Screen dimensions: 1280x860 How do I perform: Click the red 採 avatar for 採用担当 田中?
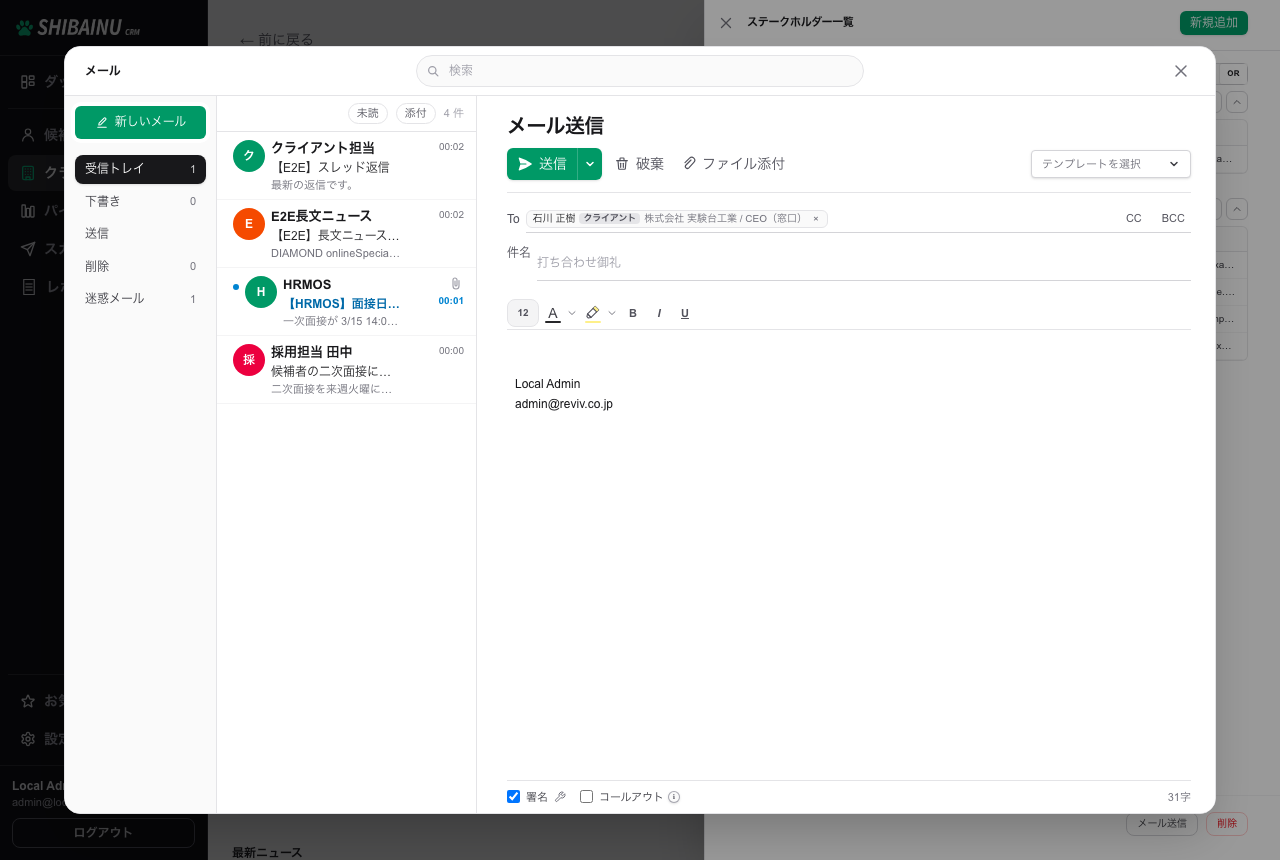tap(249, 360)
